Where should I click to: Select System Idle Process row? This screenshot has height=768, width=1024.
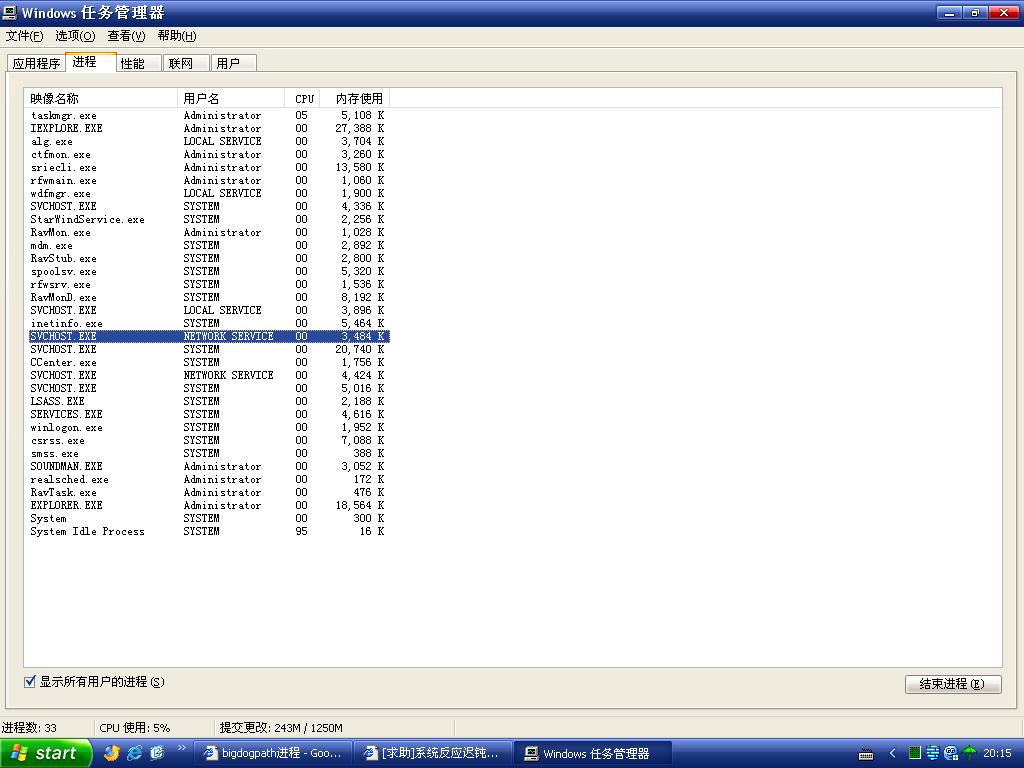coord(209,532)
